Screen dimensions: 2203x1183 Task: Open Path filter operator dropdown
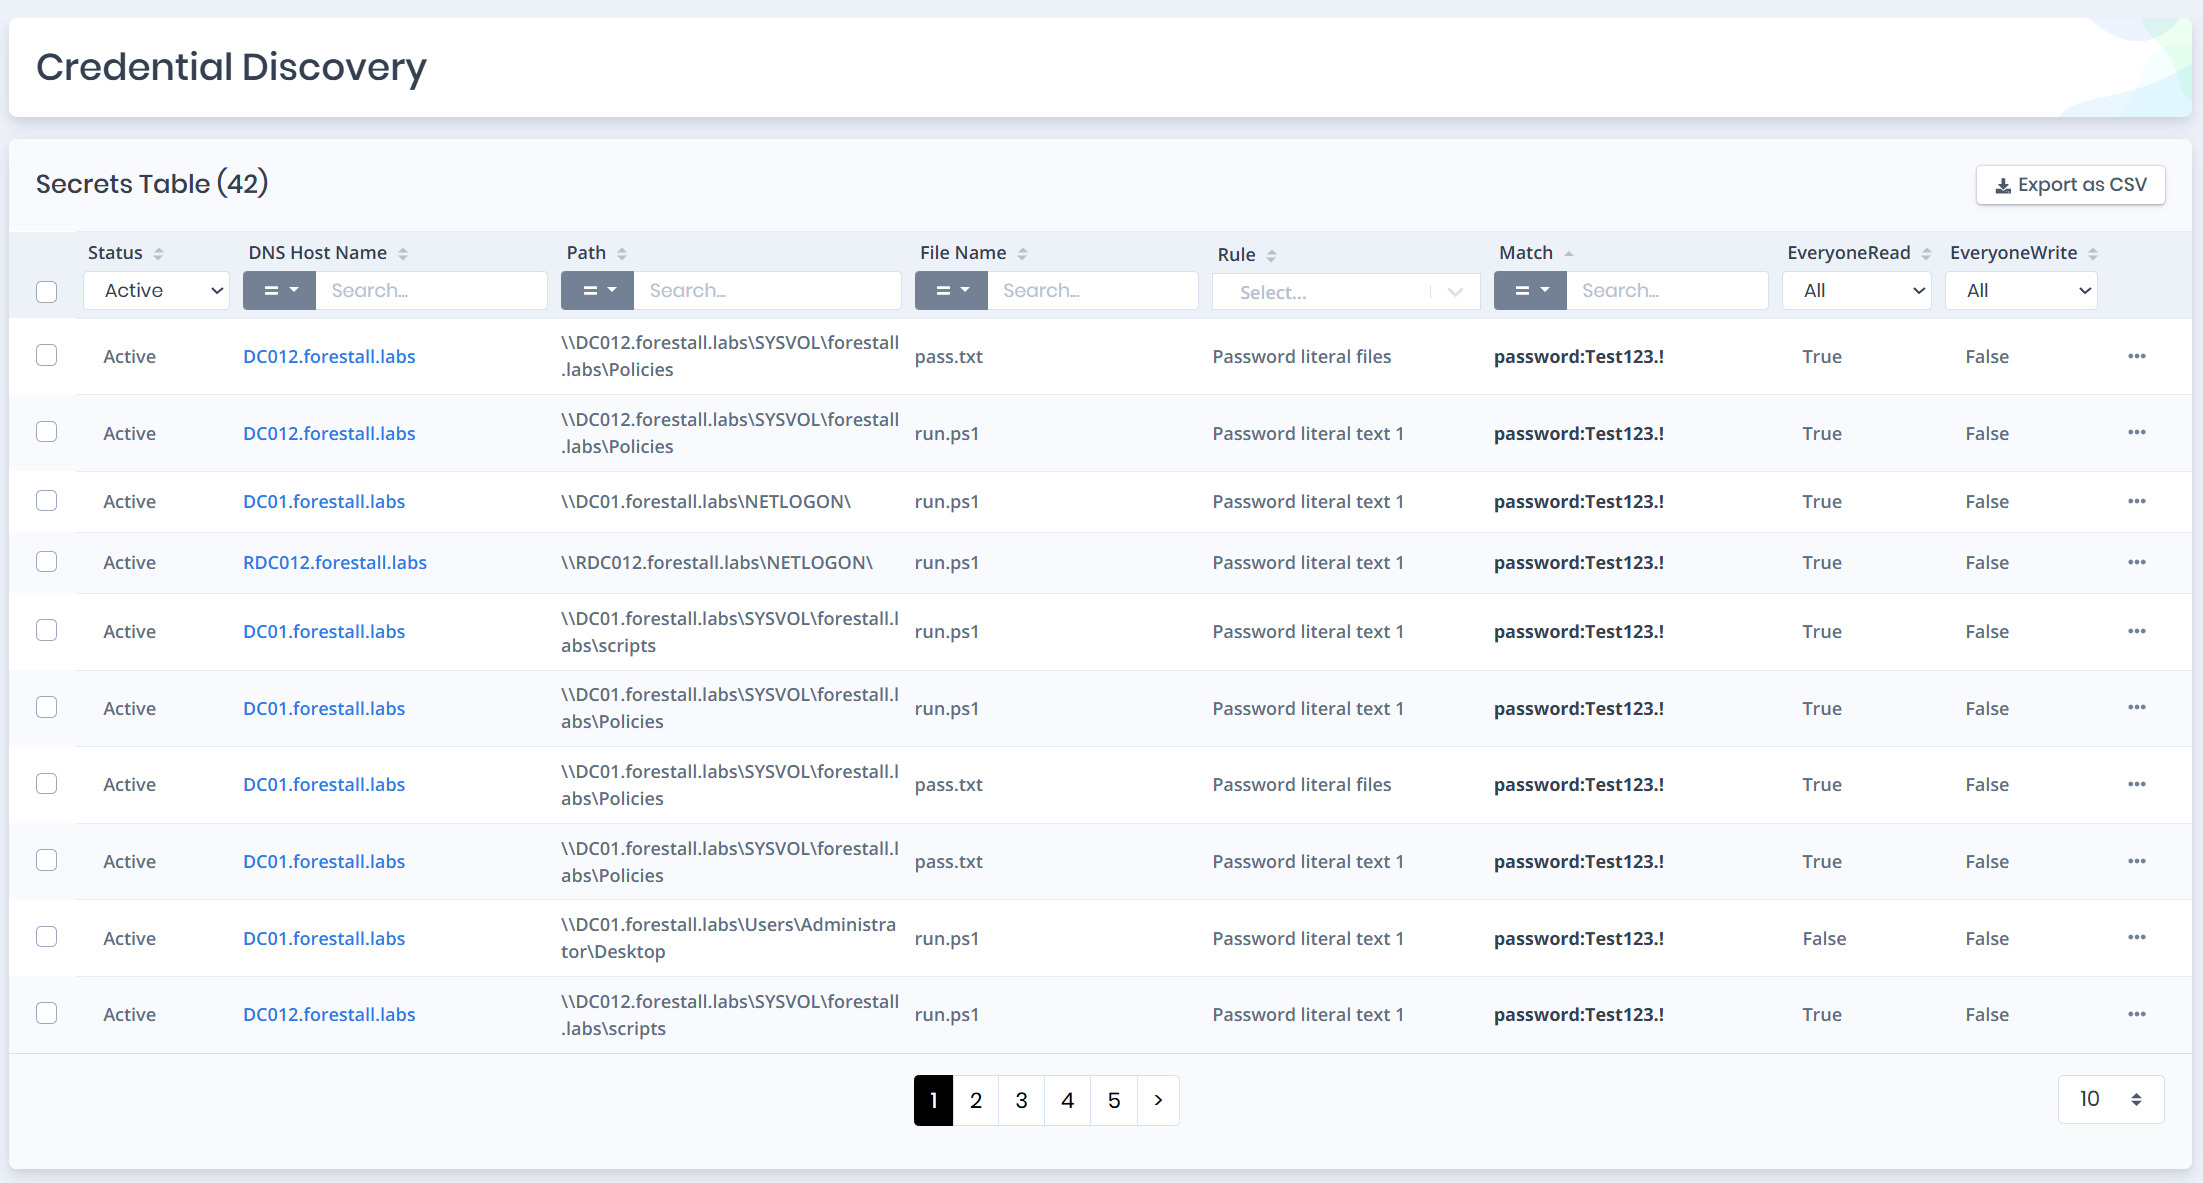coord(598,291)
